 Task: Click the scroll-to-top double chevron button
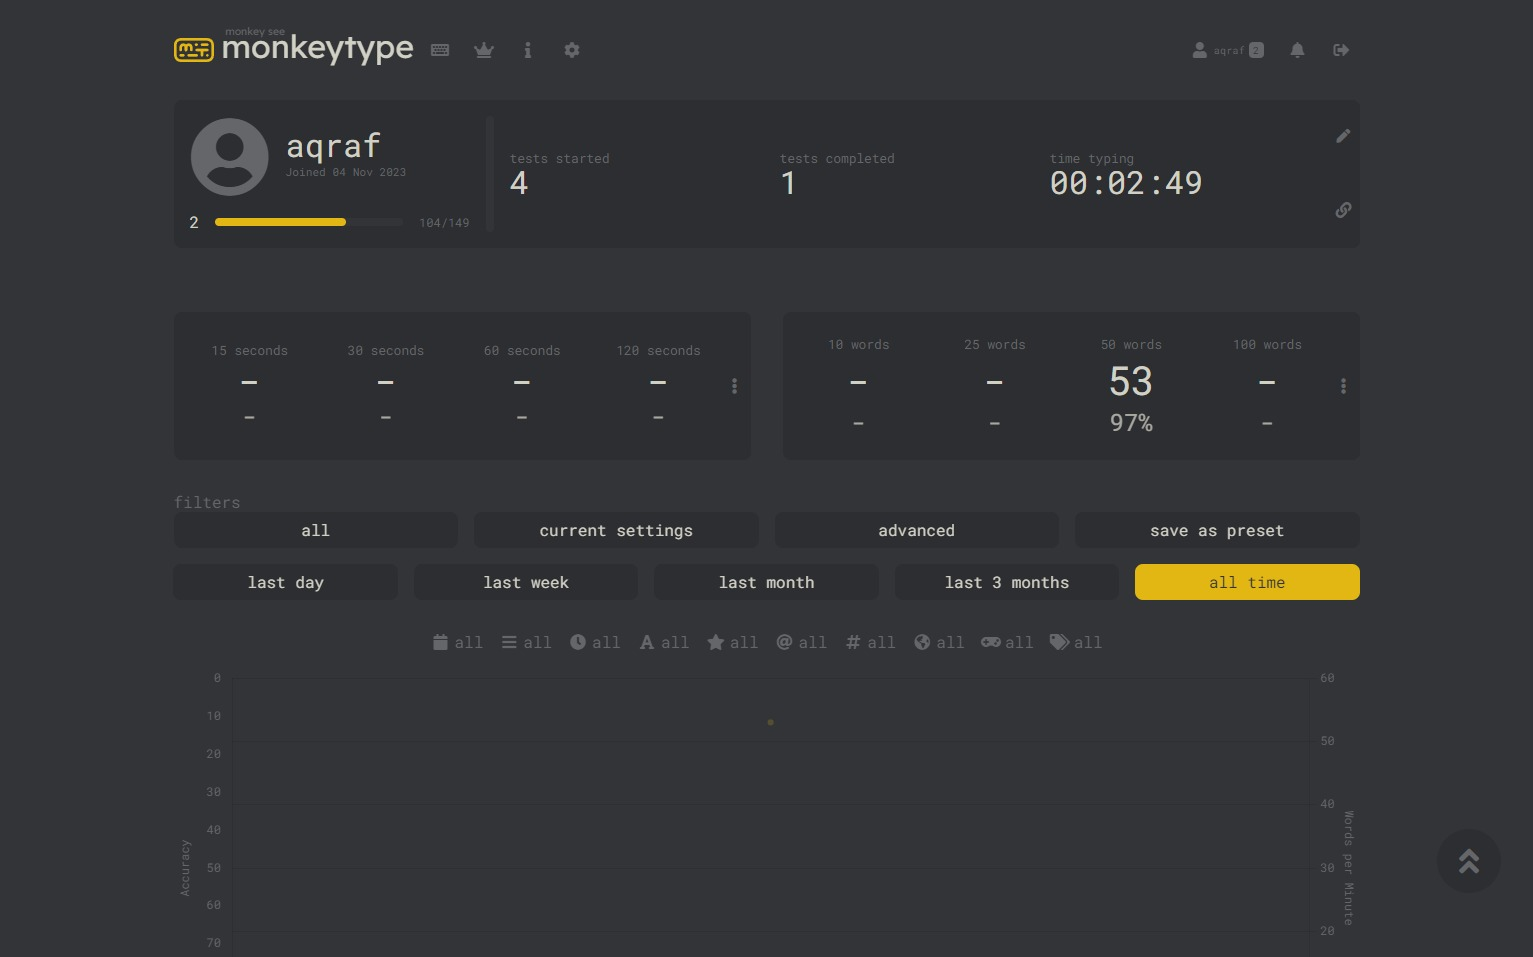(1468, 861)
